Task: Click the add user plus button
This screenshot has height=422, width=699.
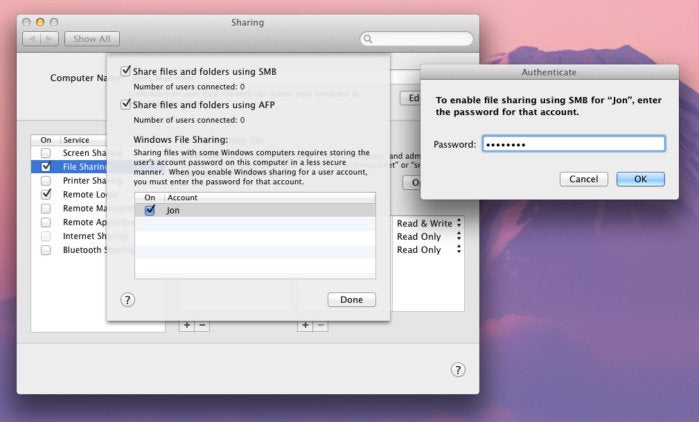Action: [x=305, y=325]
